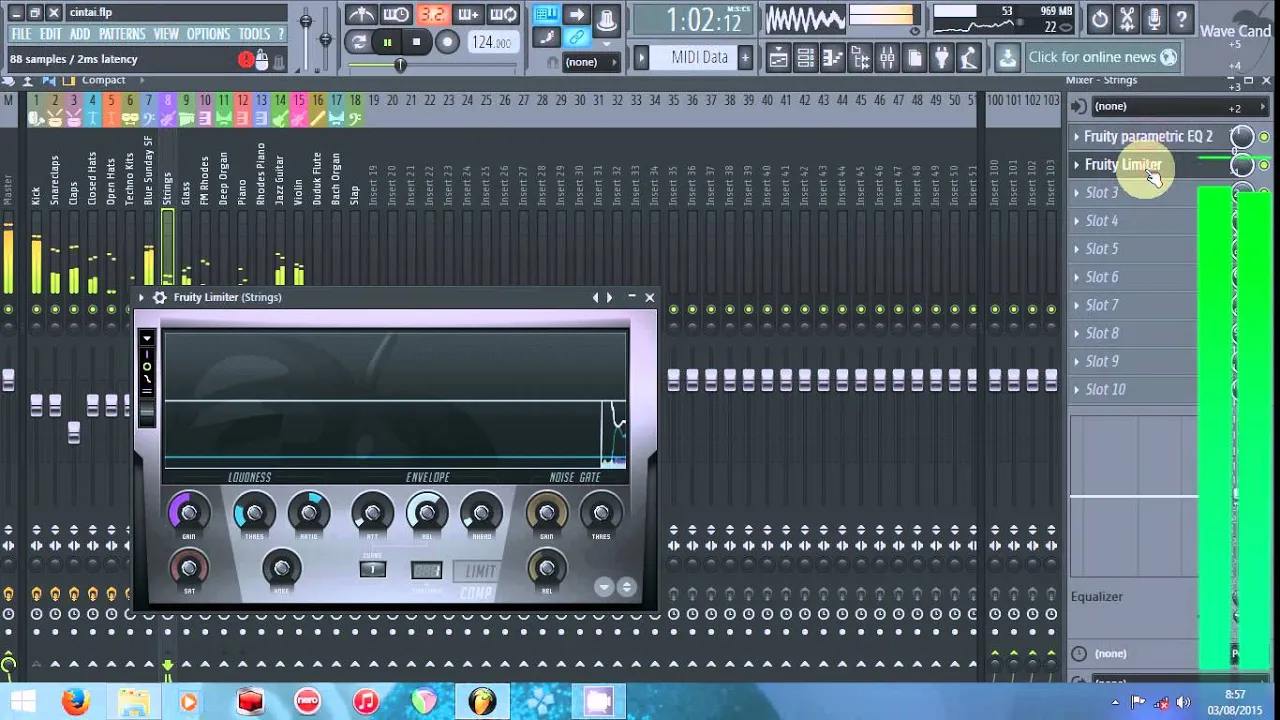Viewport: 1280px width, 720px height.
Task: Click the knob icon next to snap controls
Action: tap(606, 20)
